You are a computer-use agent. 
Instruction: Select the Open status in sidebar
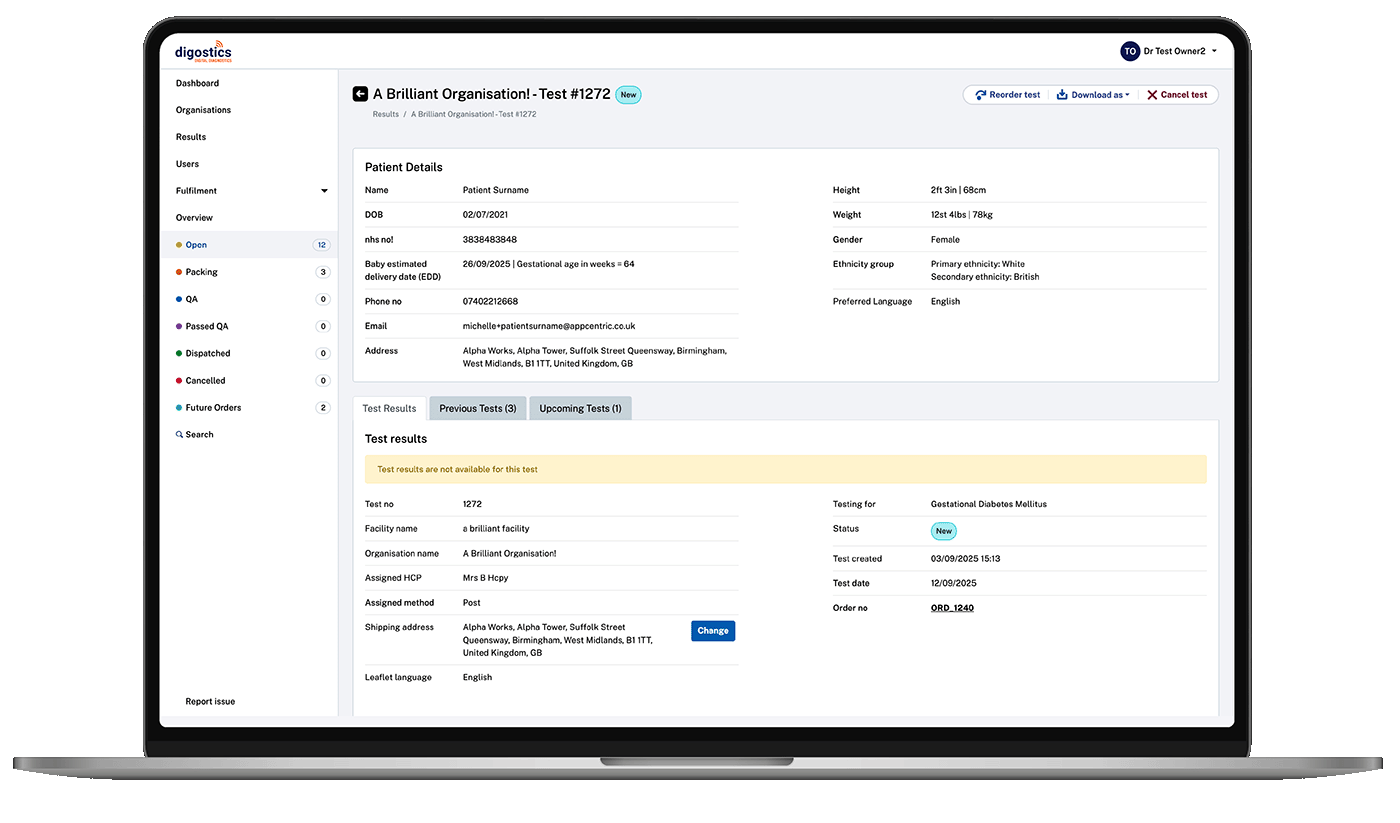[196, 245]
